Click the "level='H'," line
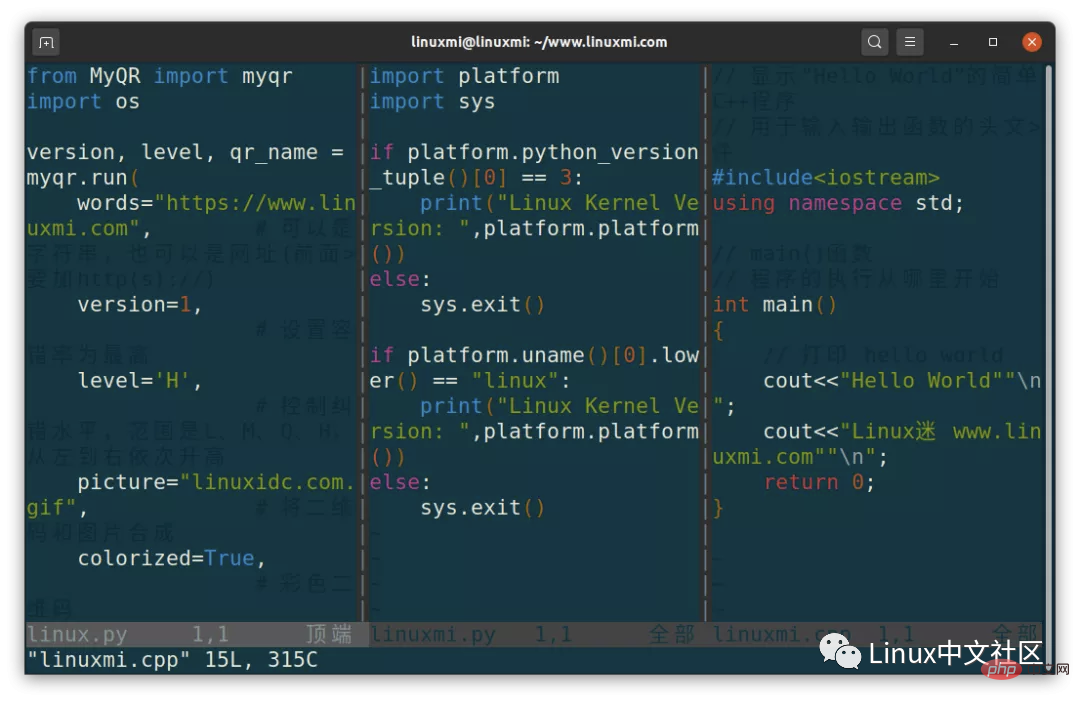The width and height of the screenshot is (1080, 702). pyautogui.click(x=139, y=380)
